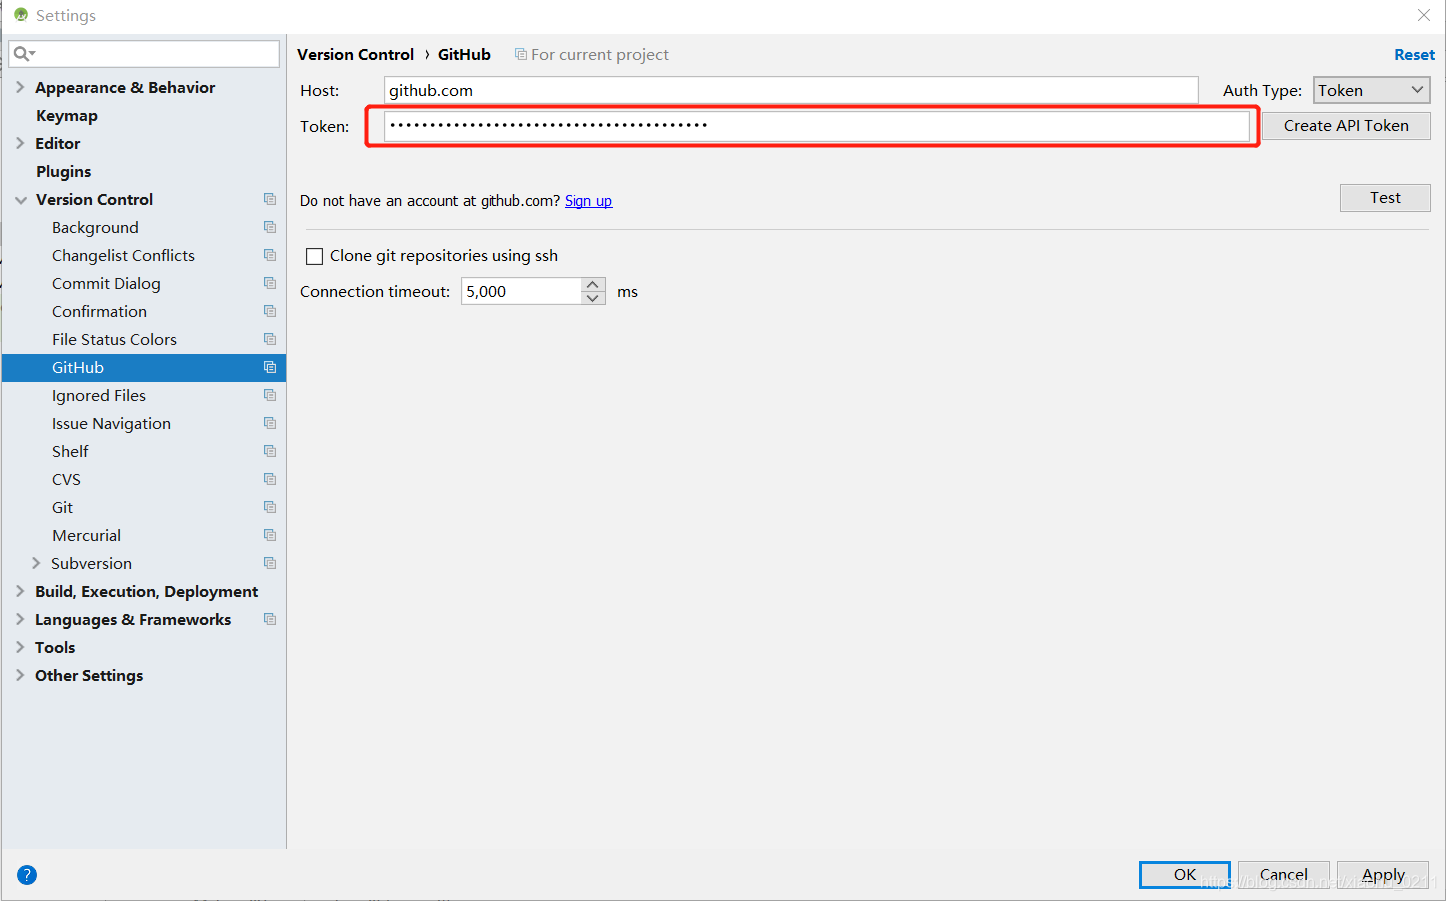The height and width of the screenshot is (901, 1446).
Task: Click the project icon next to Commit Dialog
Action: (x=270, y=283)
